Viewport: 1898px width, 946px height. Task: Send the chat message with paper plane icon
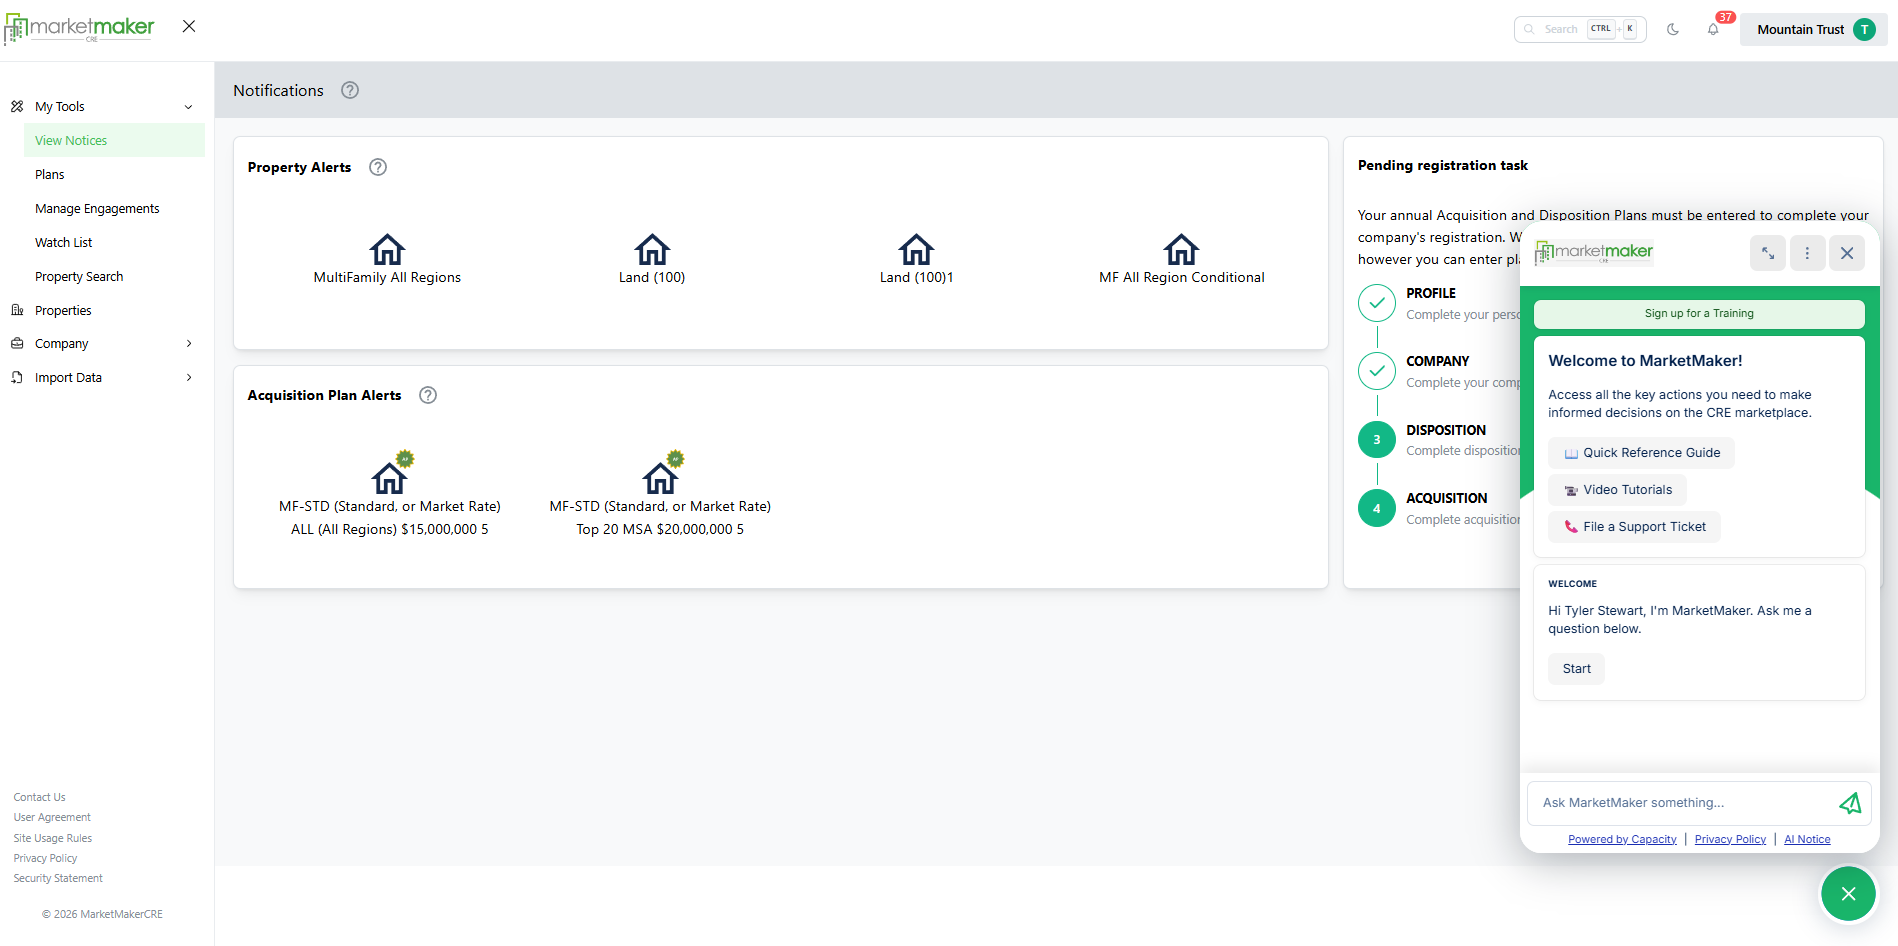[1850, 803]
